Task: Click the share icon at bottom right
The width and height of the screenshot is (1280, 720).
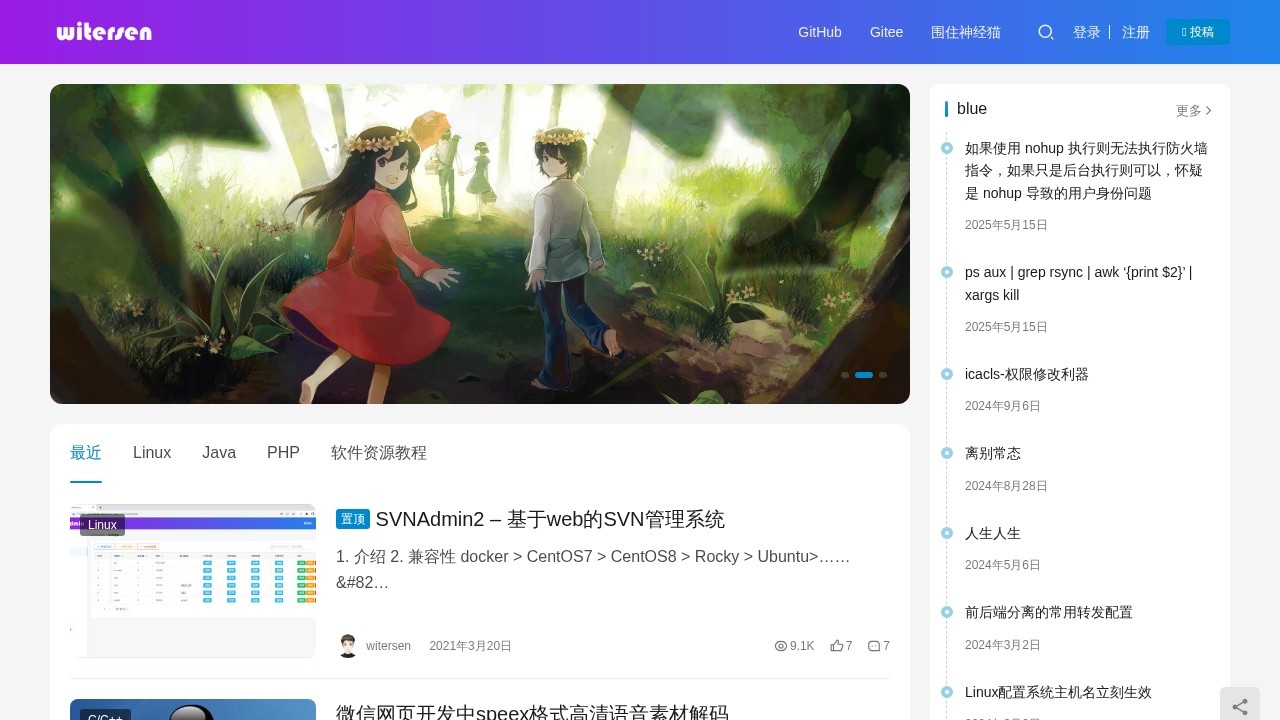Action: (x=1239, y=706)
